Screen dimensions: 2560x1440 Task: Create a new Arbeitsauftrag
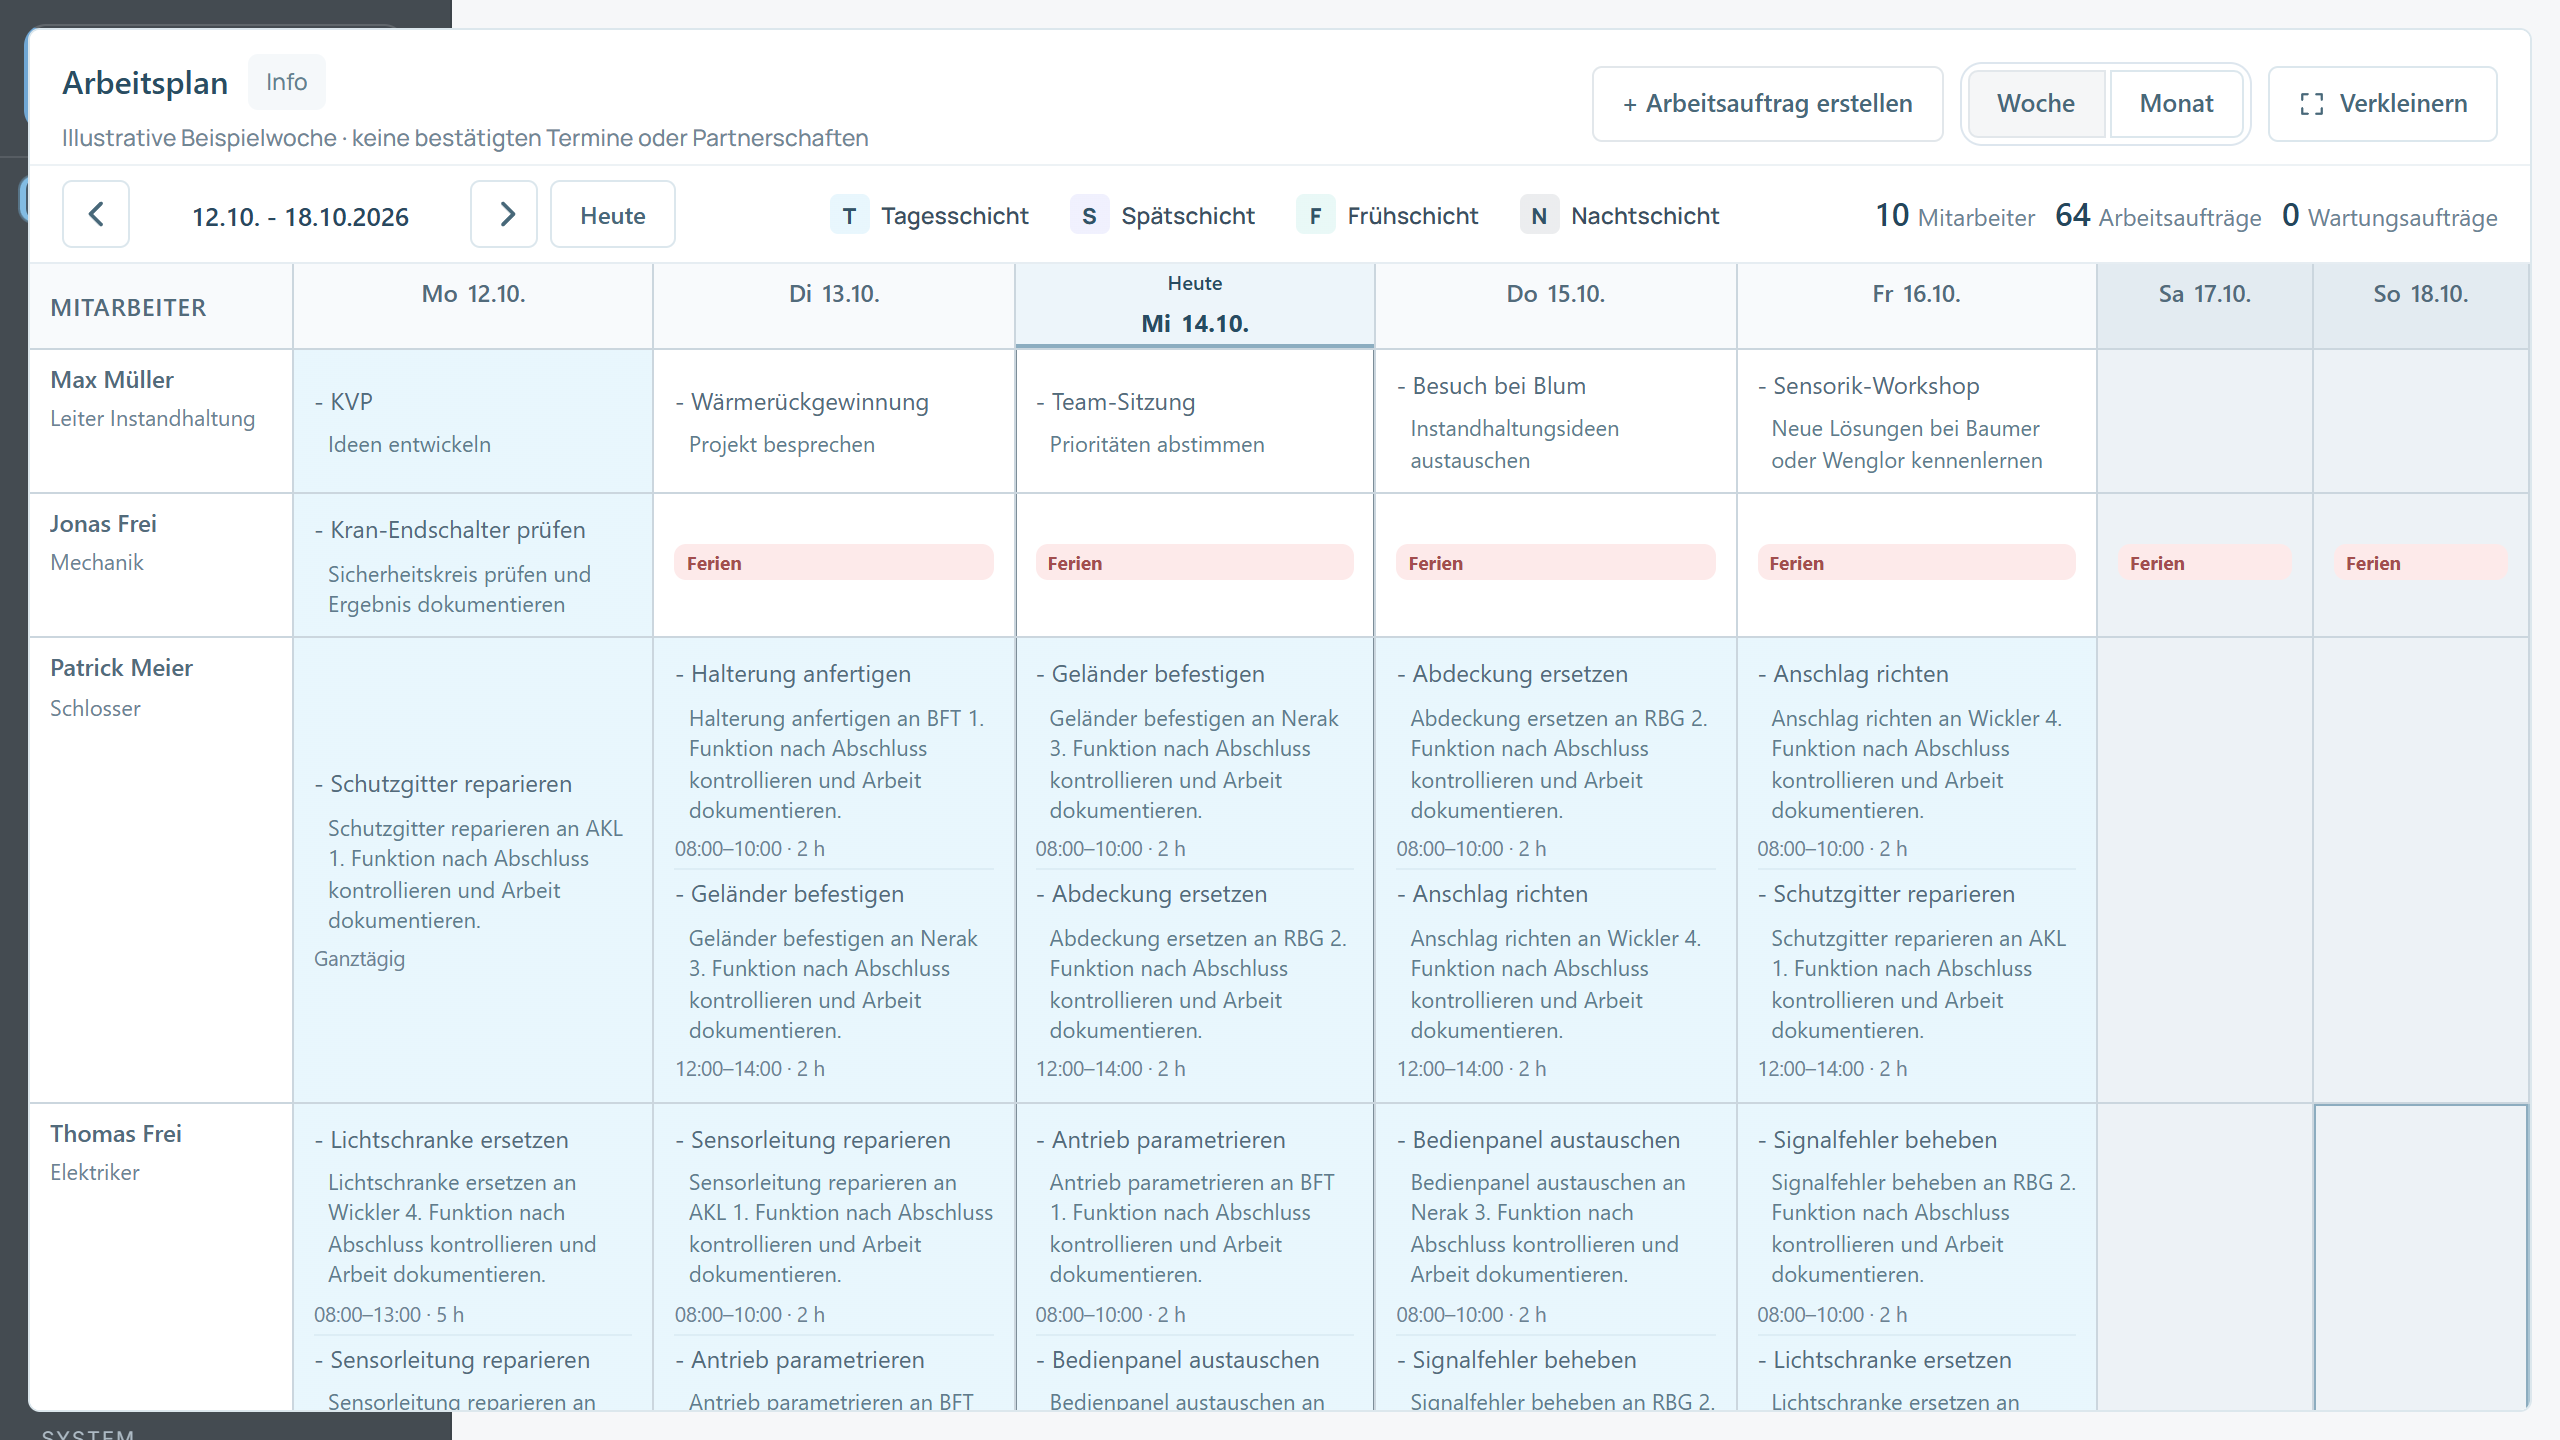(1767, 104)
